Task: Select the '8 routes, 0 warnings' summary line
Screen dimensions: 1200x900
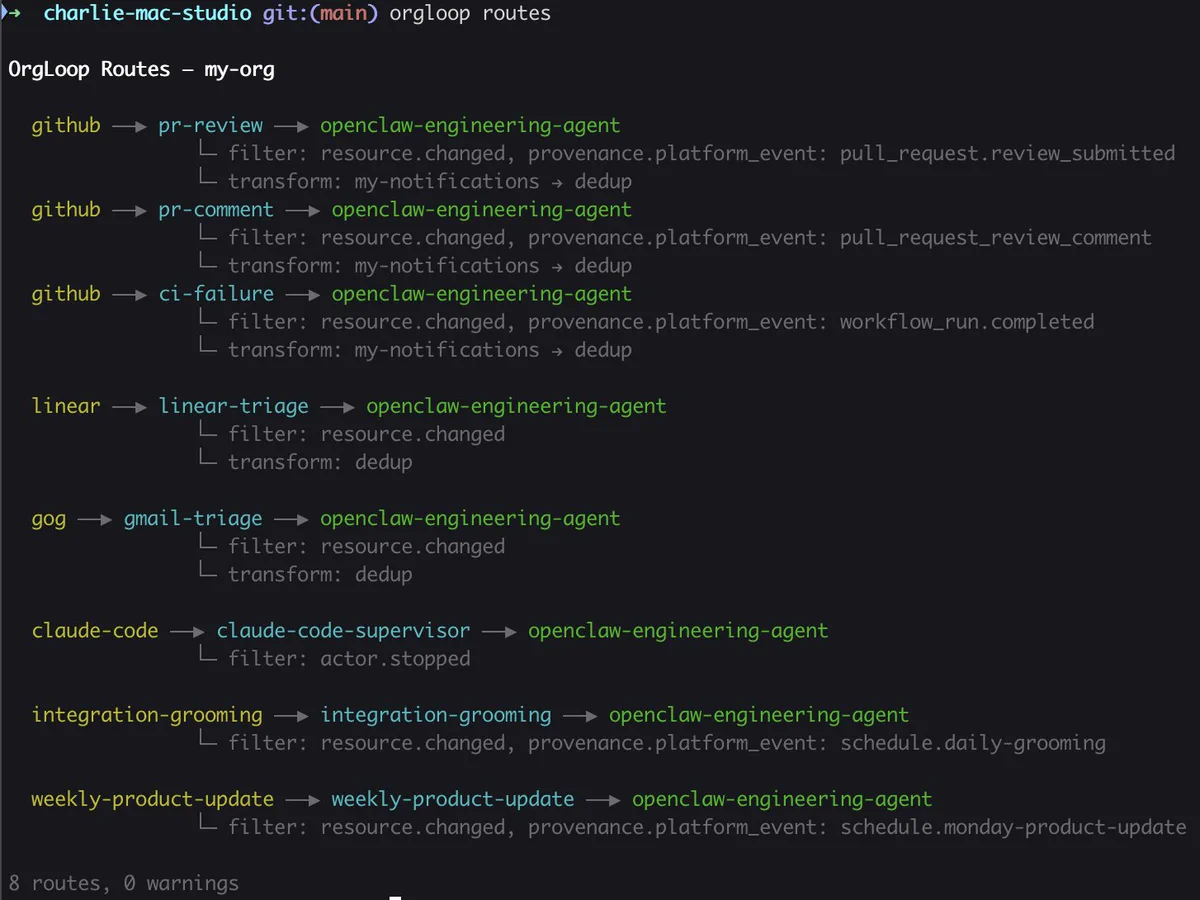Action: coord(124,883)
